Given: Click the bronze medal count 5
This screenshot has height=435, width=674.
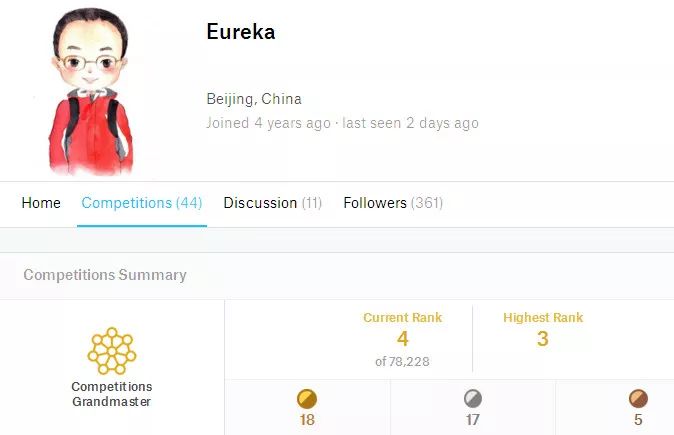Looking at the screenshot, I should [x=638, y=420].
